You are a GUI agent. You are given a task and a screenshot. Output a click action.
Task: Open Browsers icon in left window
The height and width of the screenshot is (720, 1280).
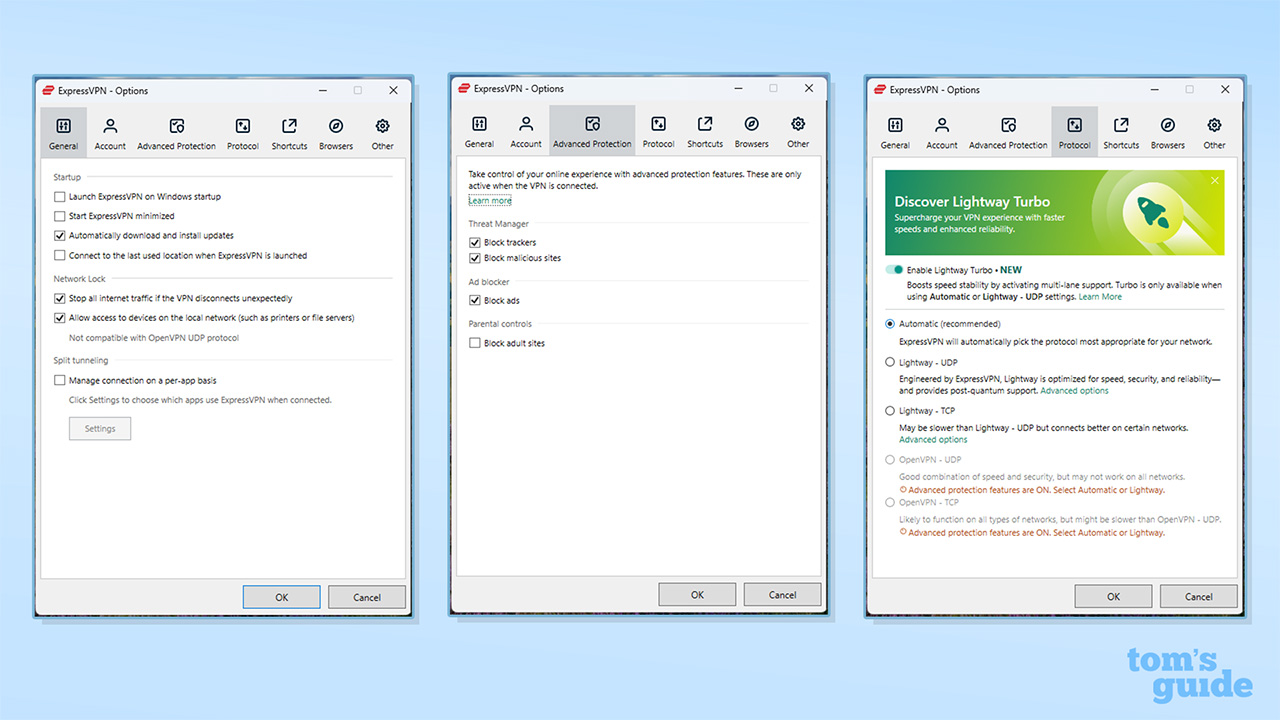coord(336,126)
